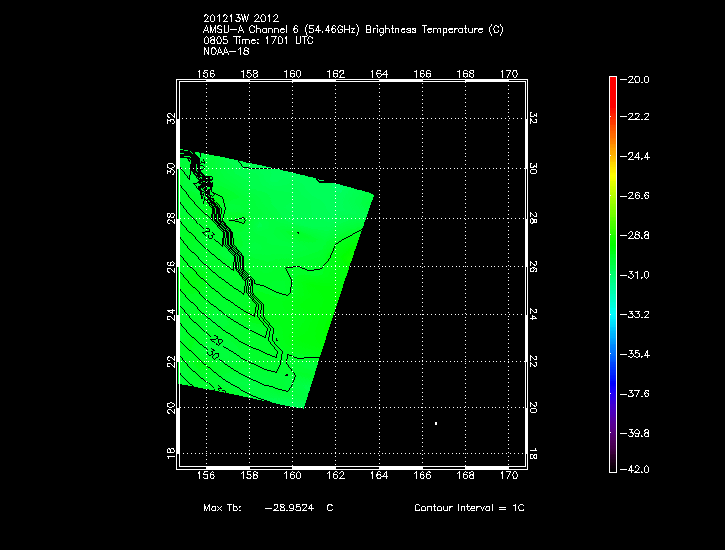Click the 30 contour label in the swath
This screenshot has height=550, width=725.
(213, 354)
